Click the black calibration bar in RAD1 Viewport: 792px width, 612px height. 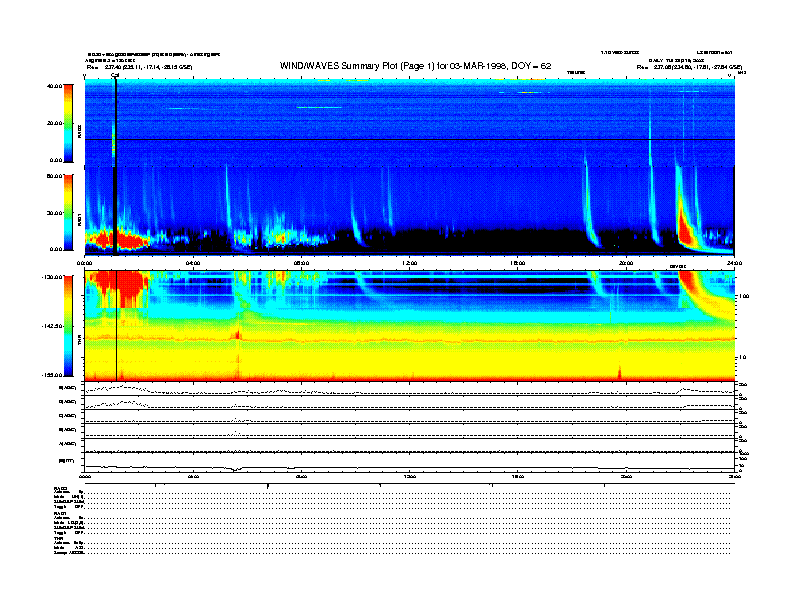(x=116, y=210)
